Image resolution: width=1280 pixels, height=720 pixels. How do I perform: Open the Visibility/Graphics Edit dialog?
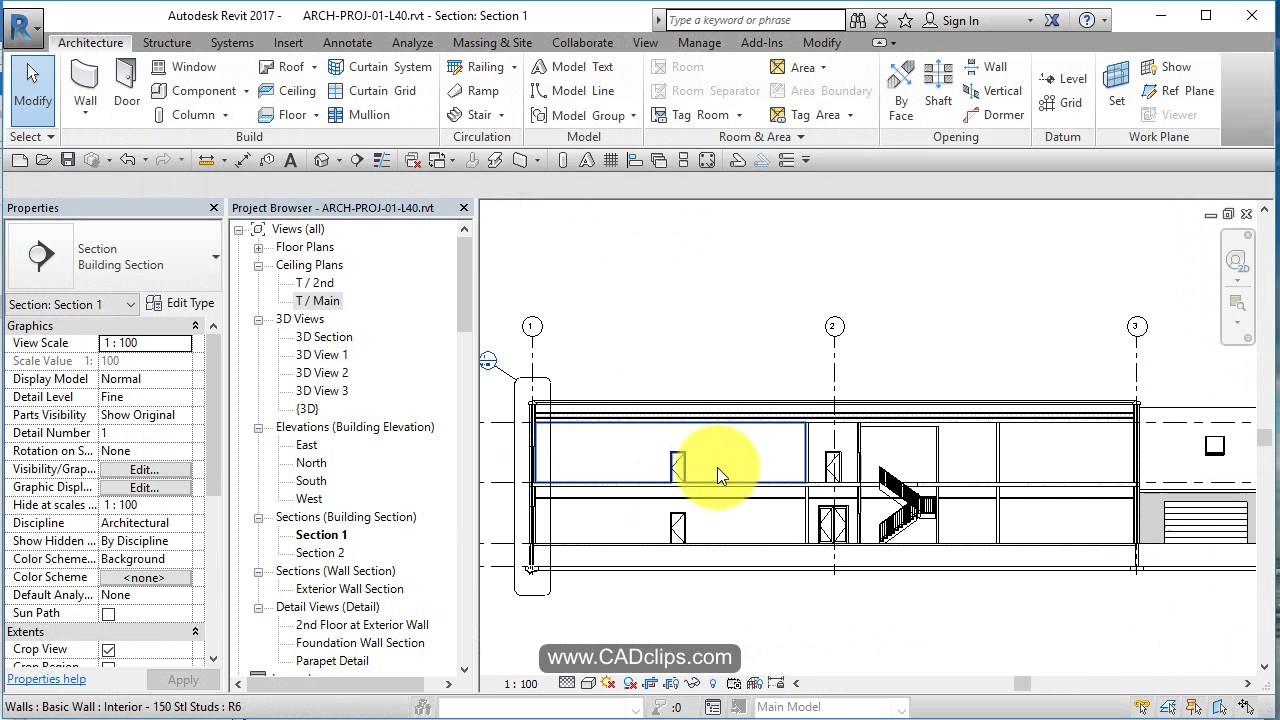(x=144, y=469)
